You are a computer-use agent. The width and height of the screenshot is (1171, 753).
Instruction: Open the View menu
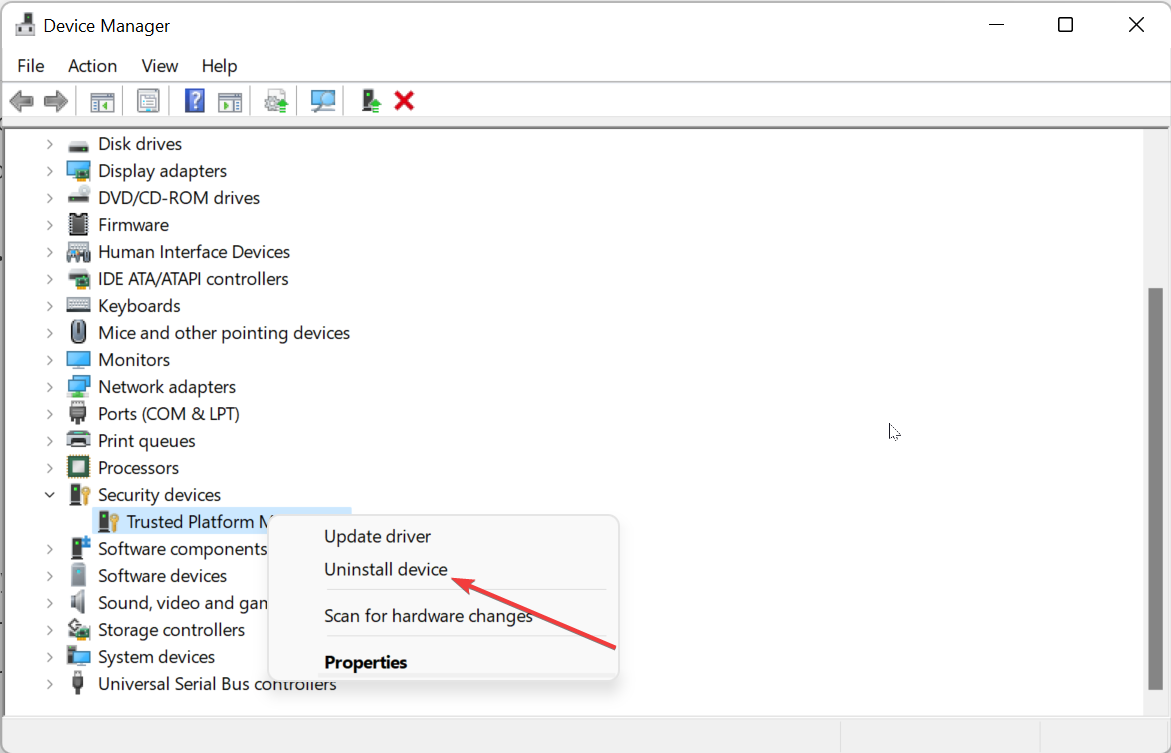click(x=160, y=66)
